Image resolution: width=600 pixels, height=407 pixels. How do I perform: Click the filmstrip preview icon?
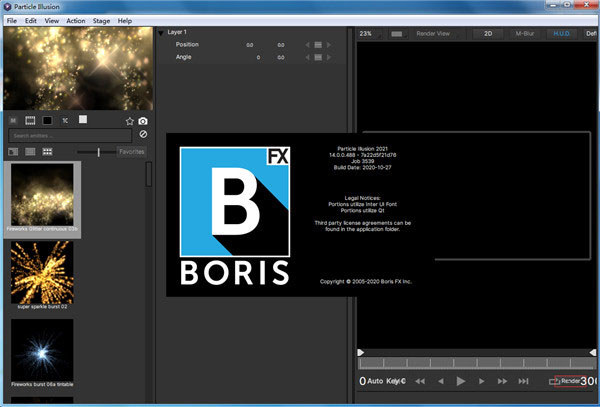[x=30, y=120]
